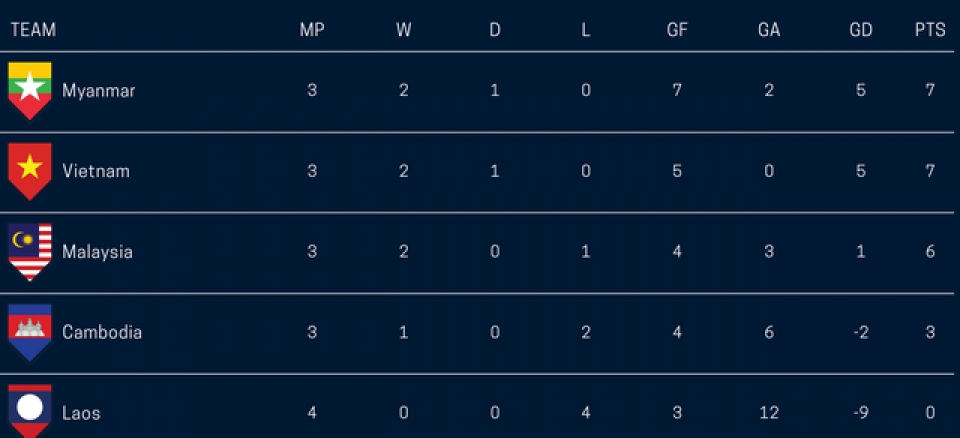Click the TEAM column header

coord(33,30)
